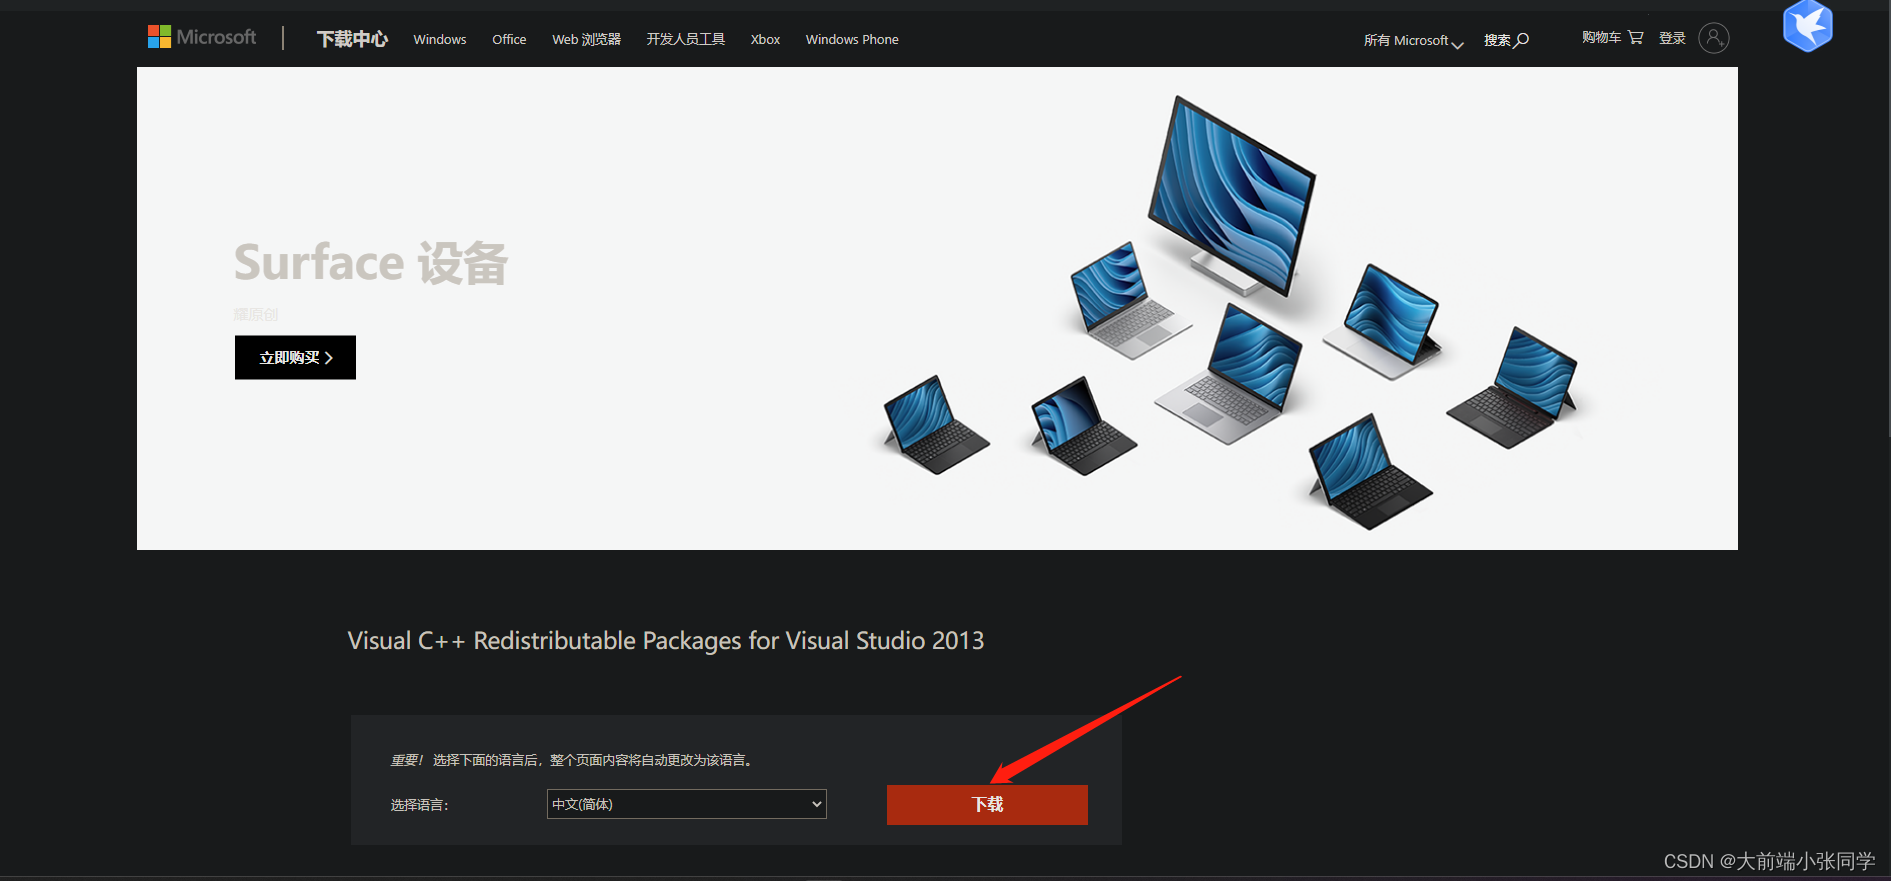Screen dimensions: 1891x881
Task: Click the 购物车 link text
Action: pos(1601,37)
